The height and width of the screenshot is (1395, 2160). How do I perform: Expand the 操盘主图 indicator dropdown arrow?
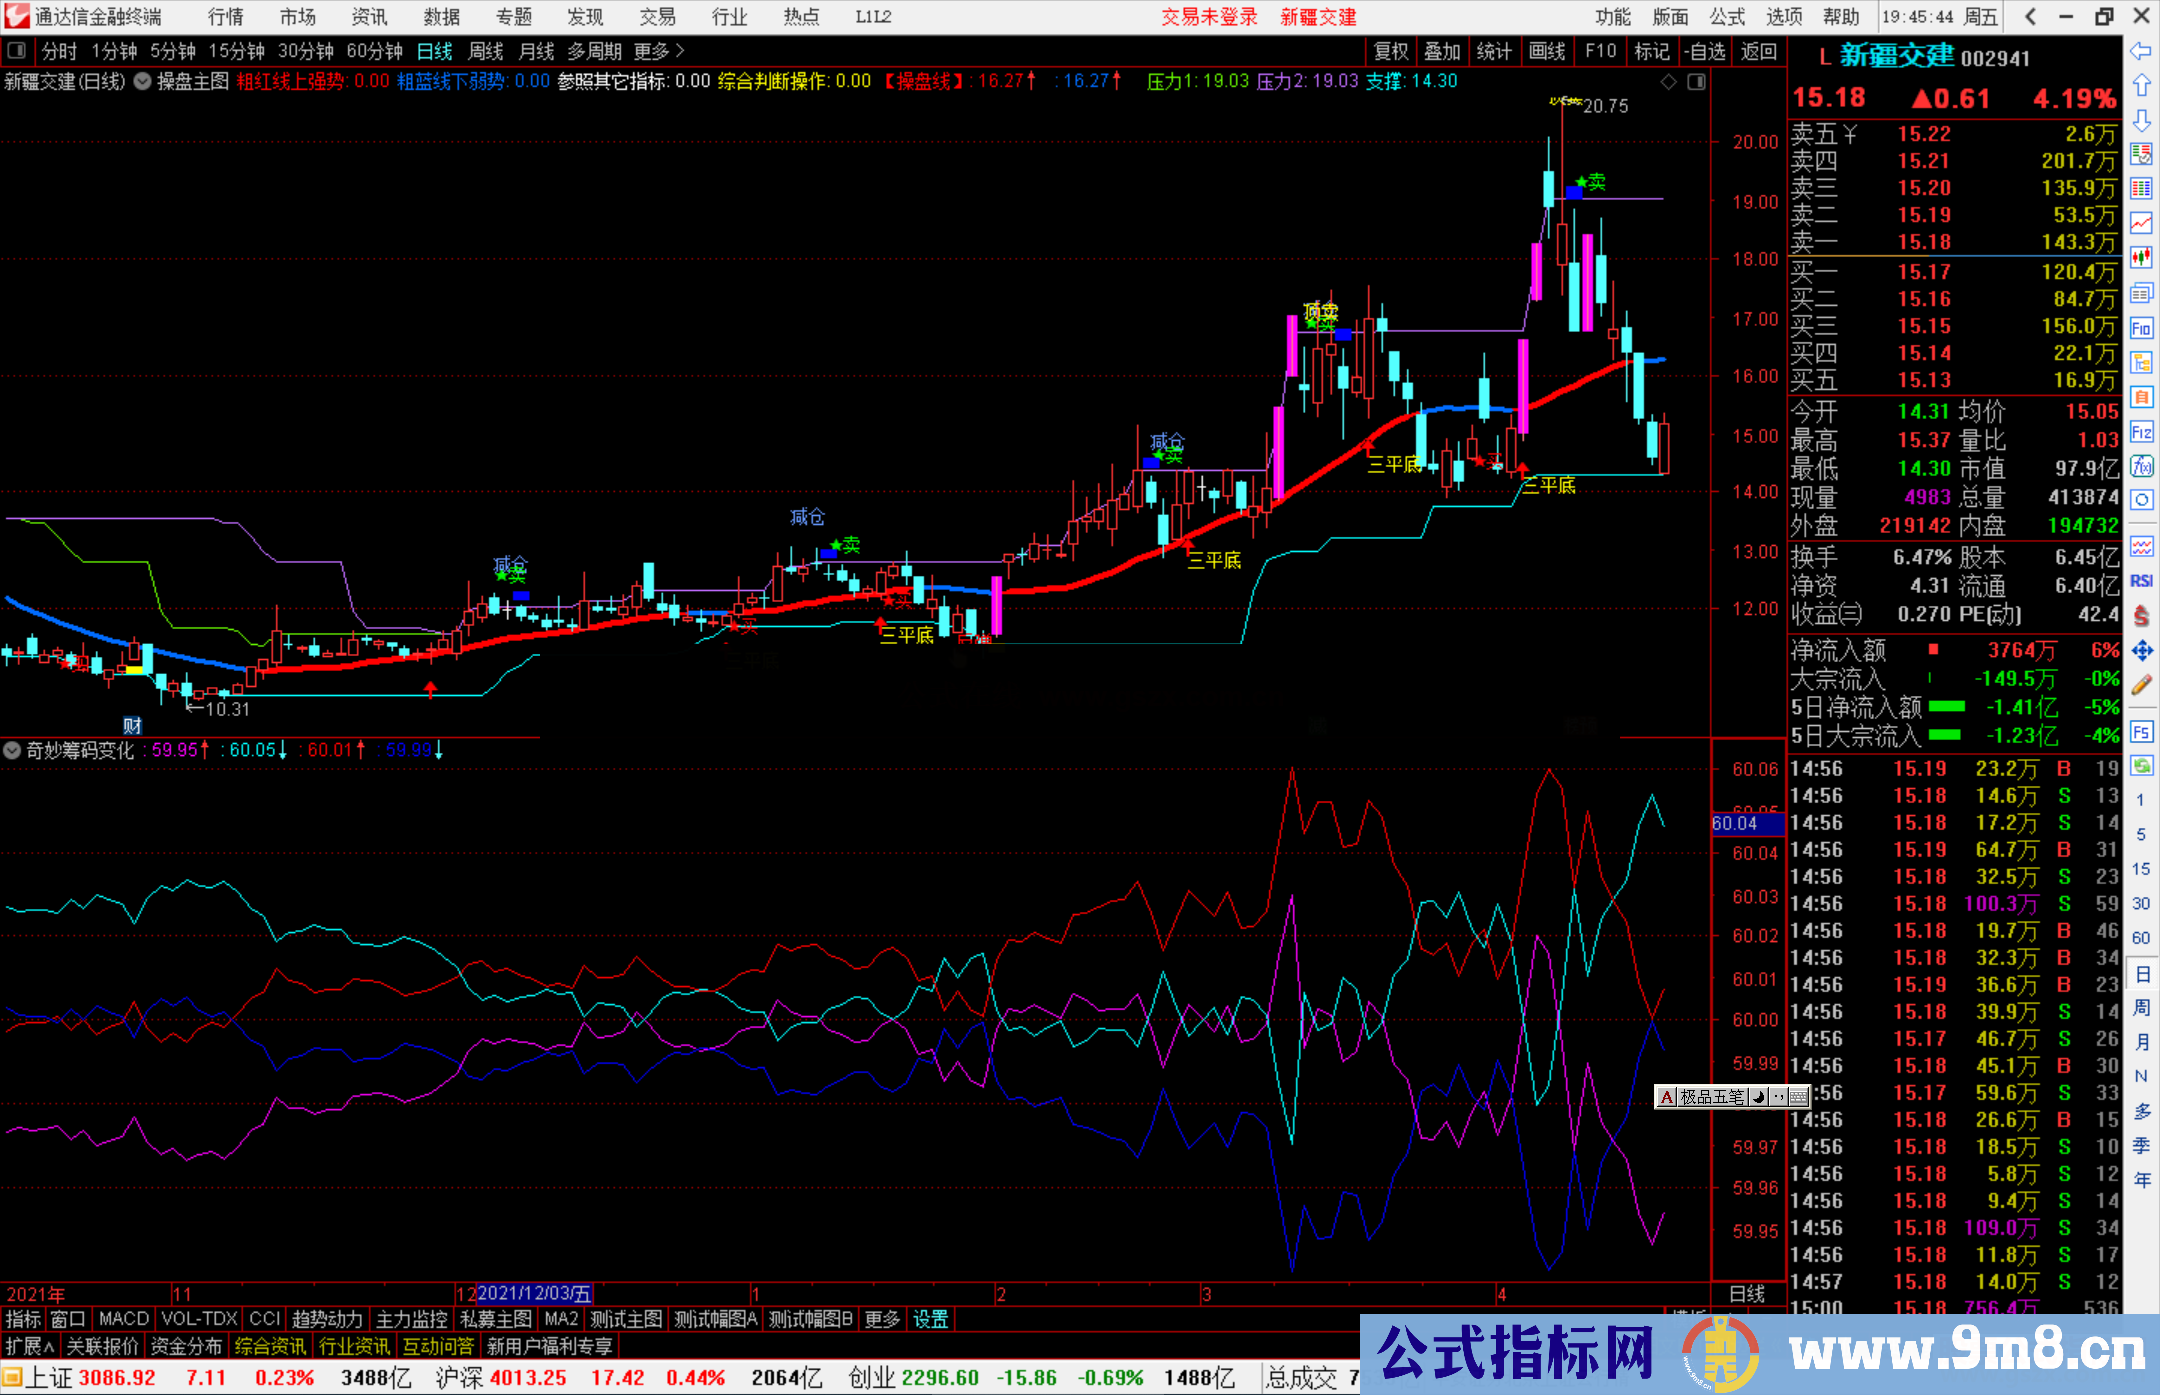[143, 82]
